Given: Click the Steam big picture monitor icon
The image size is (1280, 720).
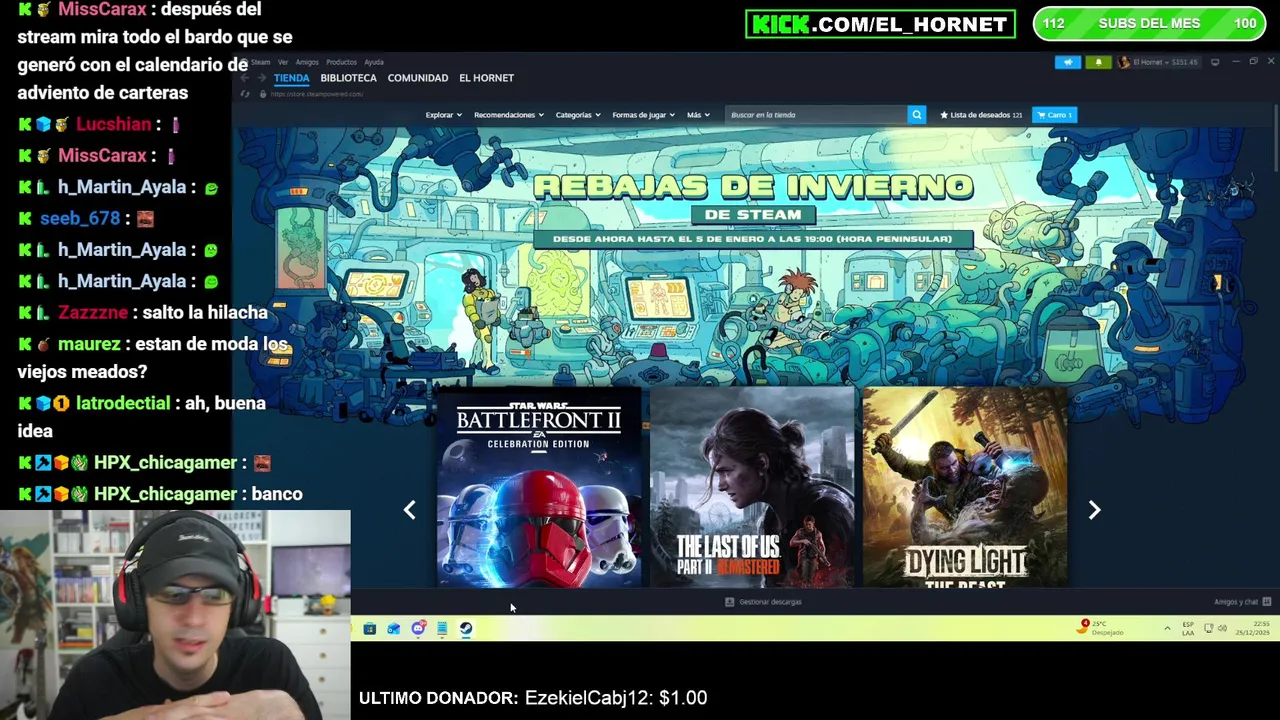Looking at the screenshot, I should [1215, 62].
